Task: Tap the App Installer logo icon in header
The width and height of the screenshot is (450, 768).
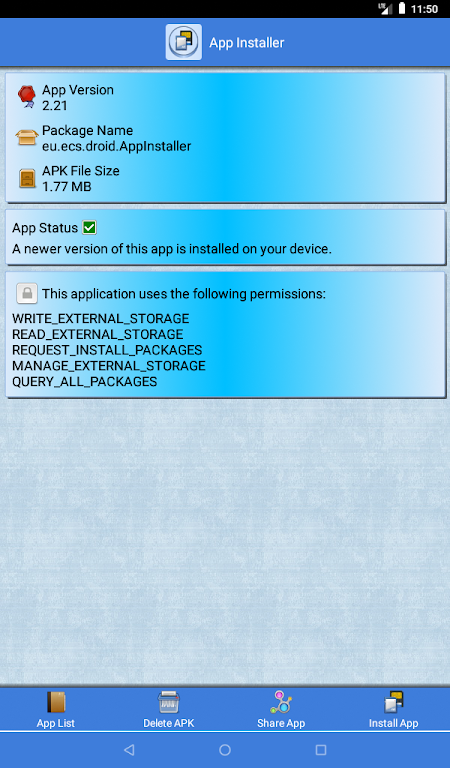Action: tap(184, 42)
